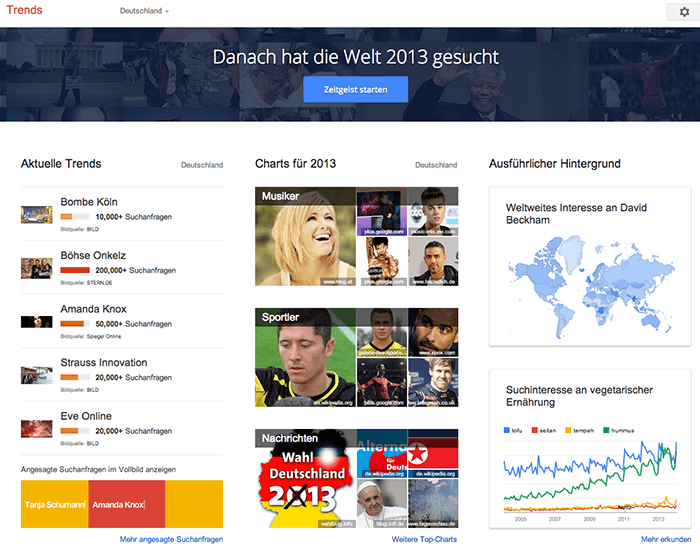Click the Böhse Onkelz thumbnail image
The width and height of the screenshot is (700, 546).
37,268
